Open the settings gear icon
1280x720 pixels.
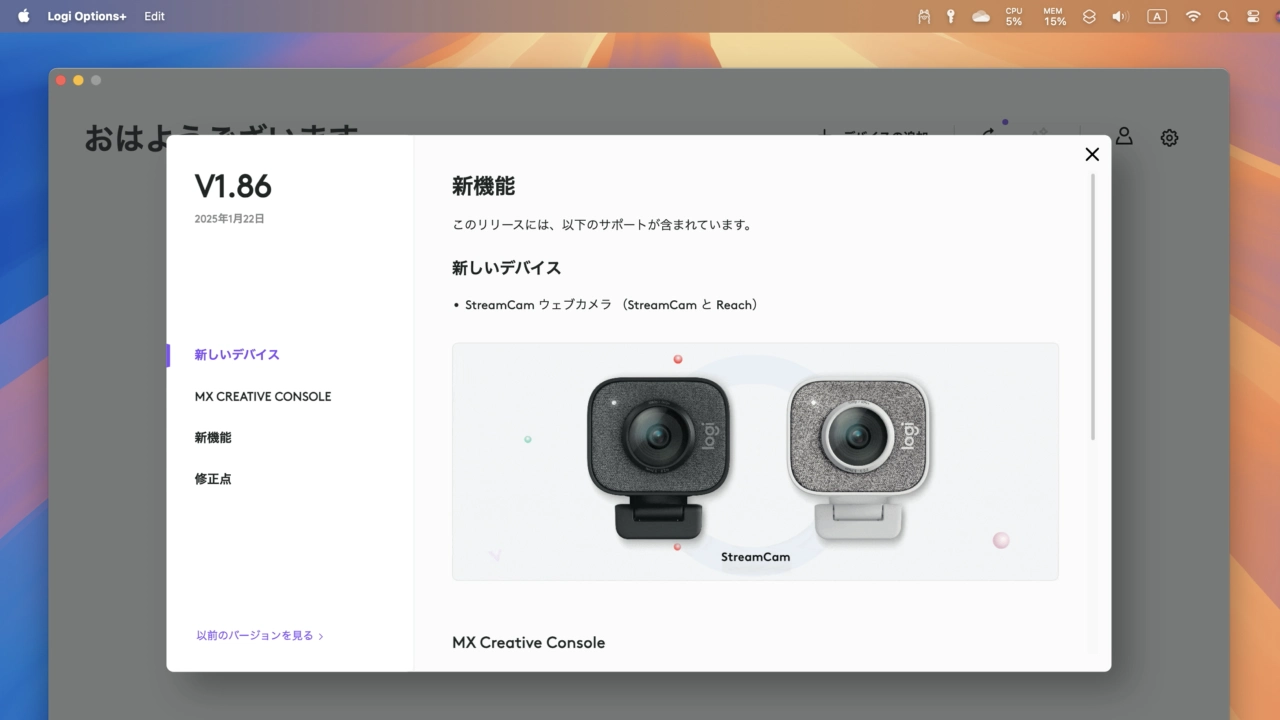tap(1169, 138)
